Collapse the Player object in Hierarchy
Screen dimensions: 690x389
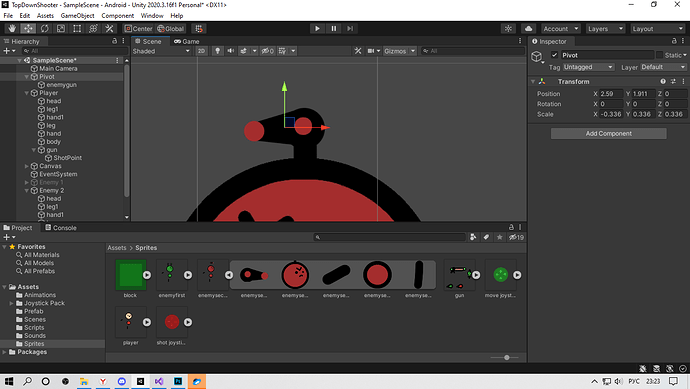pyautogui.click(x=27, y=93)
